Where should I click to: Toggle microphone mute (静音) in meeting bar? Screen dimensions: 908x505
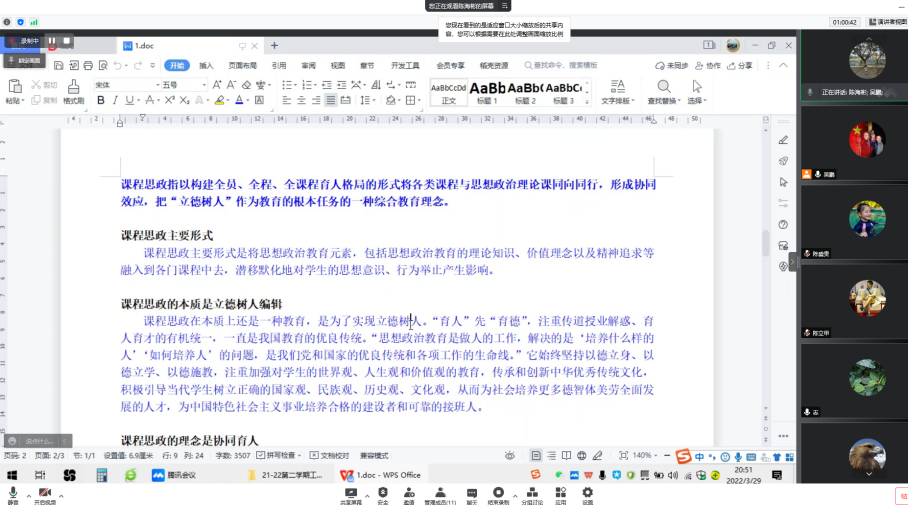point(13,494)
